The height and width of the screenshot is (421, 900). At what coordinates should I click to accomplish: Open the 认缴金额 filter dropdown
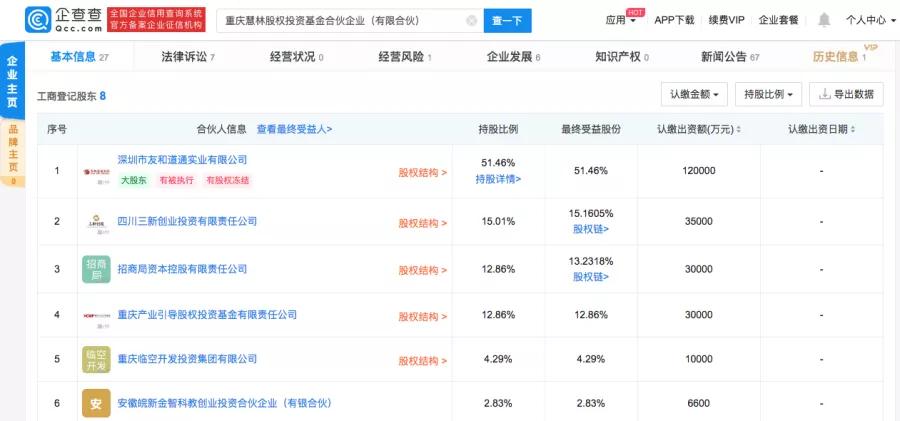(x=695, y=94)
